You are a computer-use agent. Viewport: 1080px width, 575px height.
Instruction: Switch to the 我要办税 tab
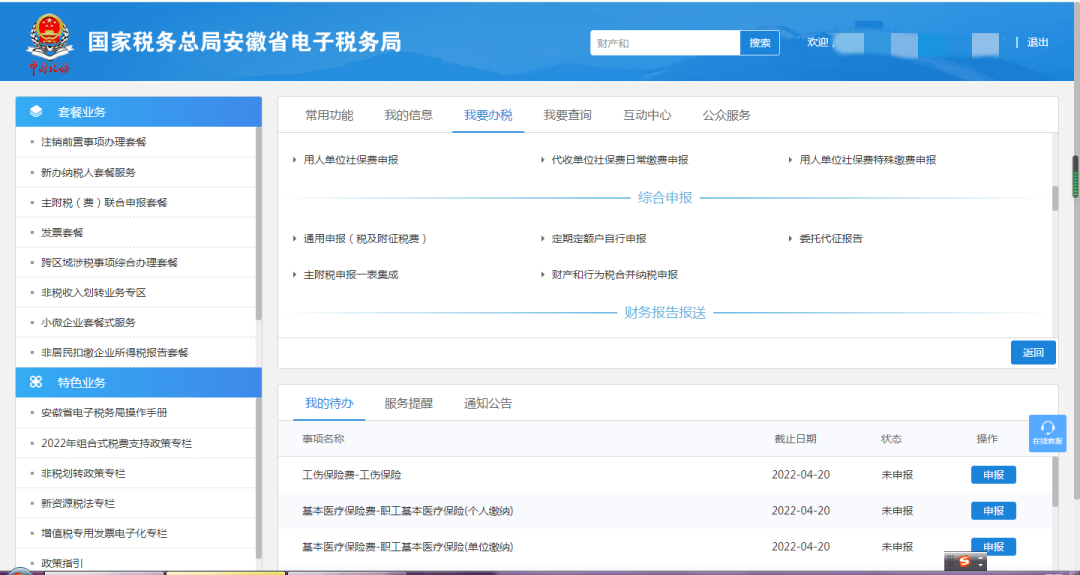(x=488, y=115)
